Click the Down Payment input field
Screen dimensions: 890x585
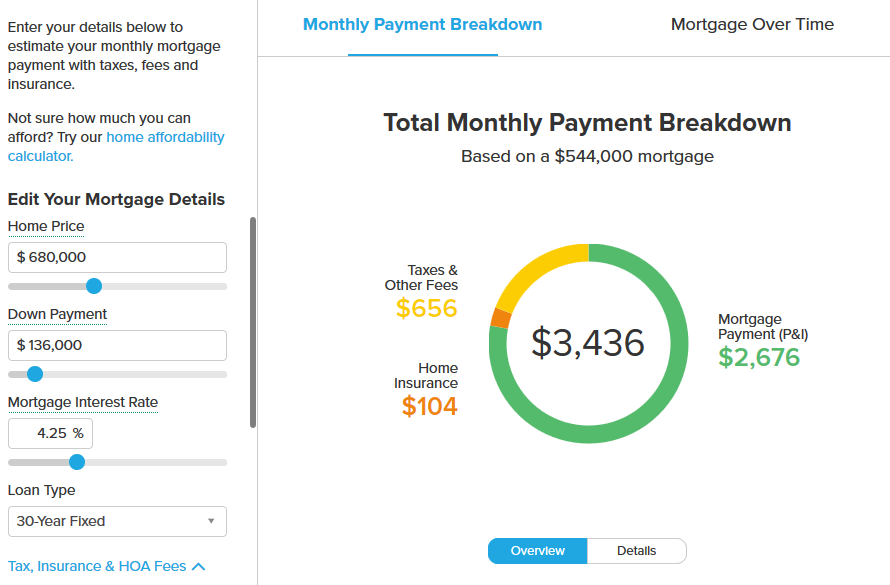point(117,346)
